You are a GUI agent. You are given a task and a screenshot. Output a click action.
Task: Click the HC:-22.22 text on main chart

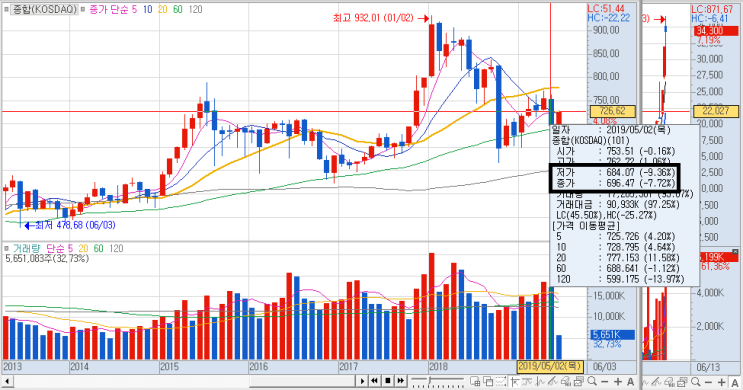pyautogui.click(x=609, y=18)
